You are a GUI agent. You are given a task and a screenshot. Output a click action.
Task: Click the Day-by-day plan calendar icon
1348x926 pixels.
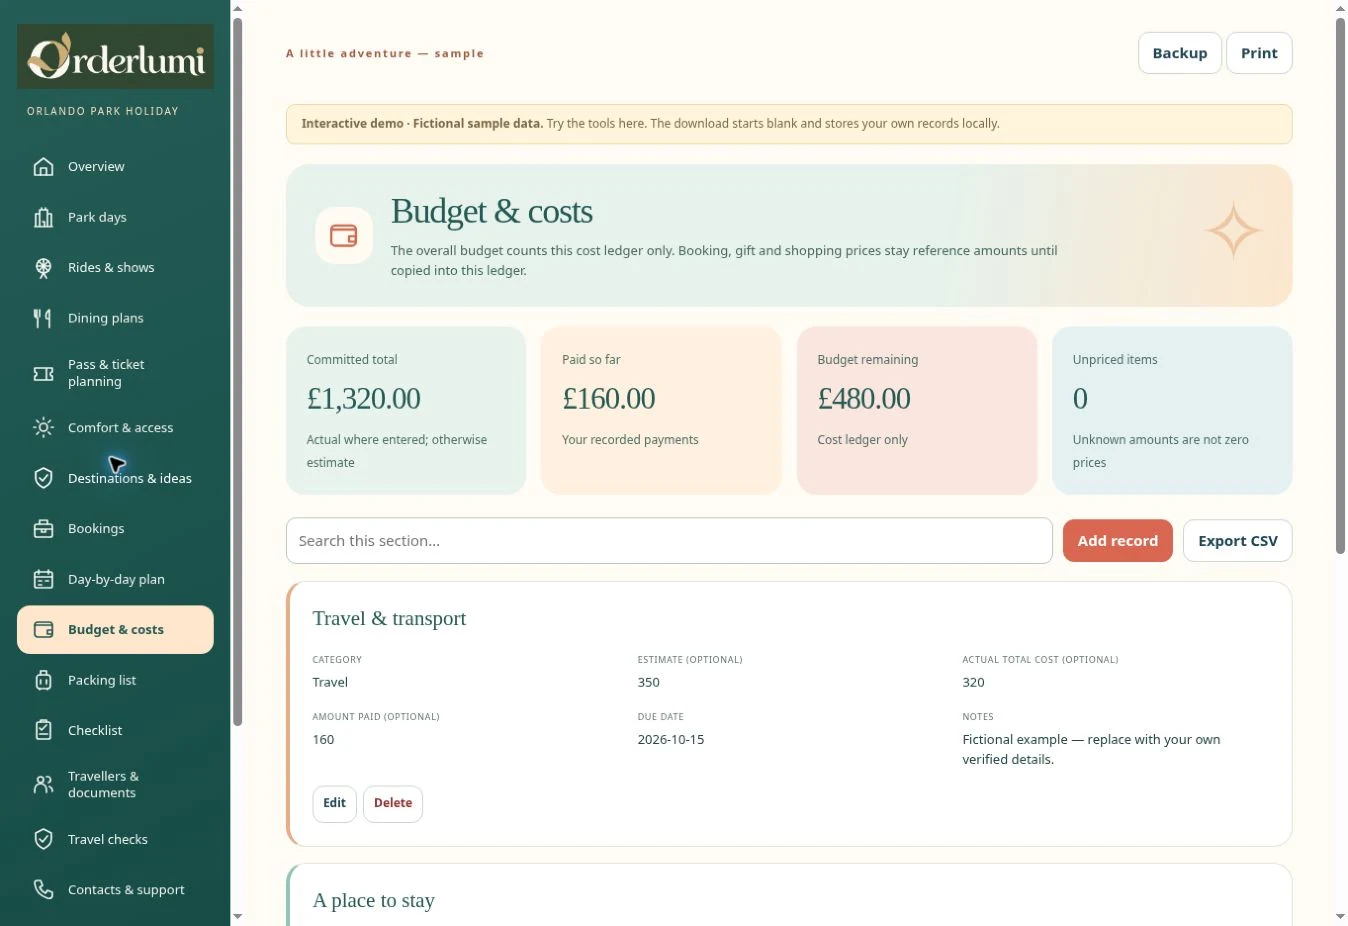pyautogui.click(x=43, y=579)
